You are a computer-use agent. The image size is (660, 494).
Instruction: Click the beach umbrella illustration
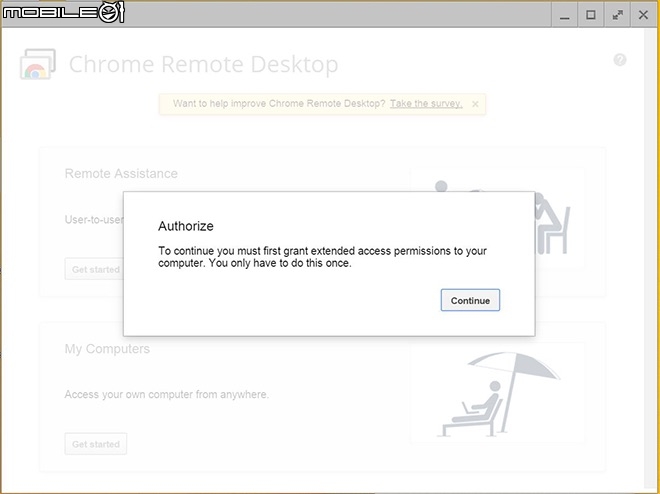pos(498,393)
